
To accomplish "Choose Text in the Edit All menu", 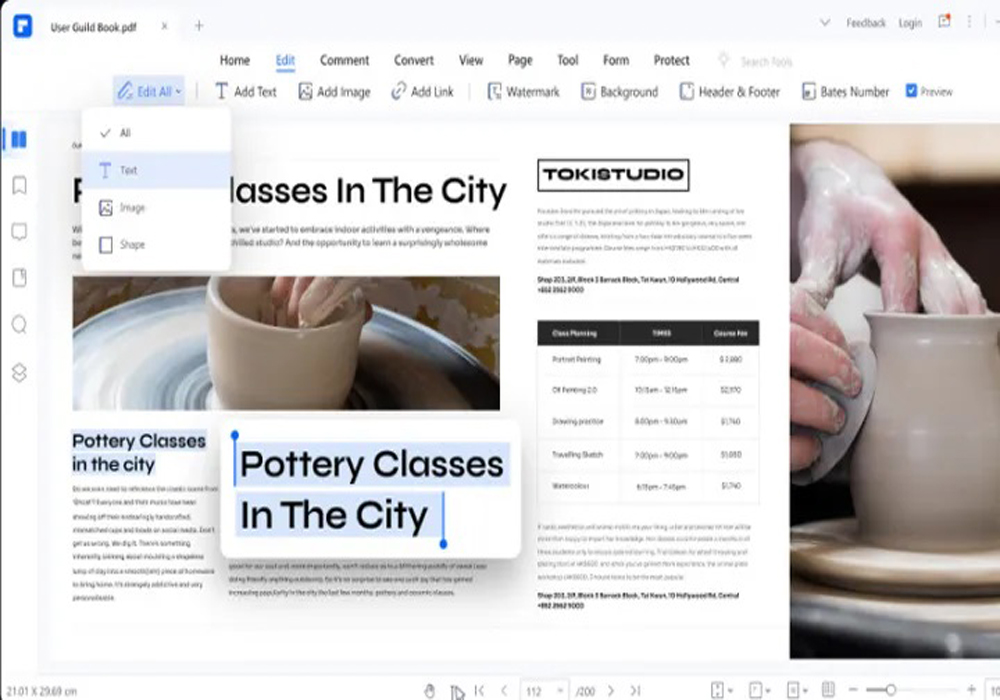I will 156,170.
